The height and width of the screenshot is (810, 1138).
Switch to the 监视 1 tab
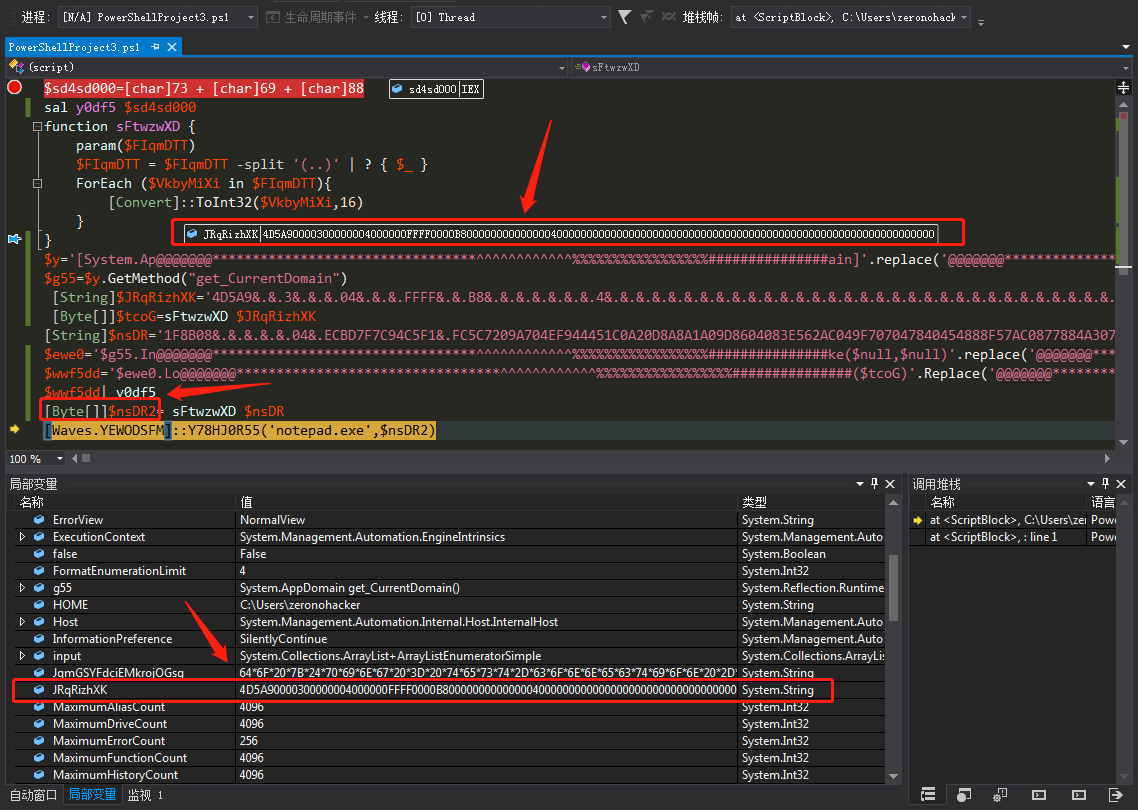click(x=145, y=795)
